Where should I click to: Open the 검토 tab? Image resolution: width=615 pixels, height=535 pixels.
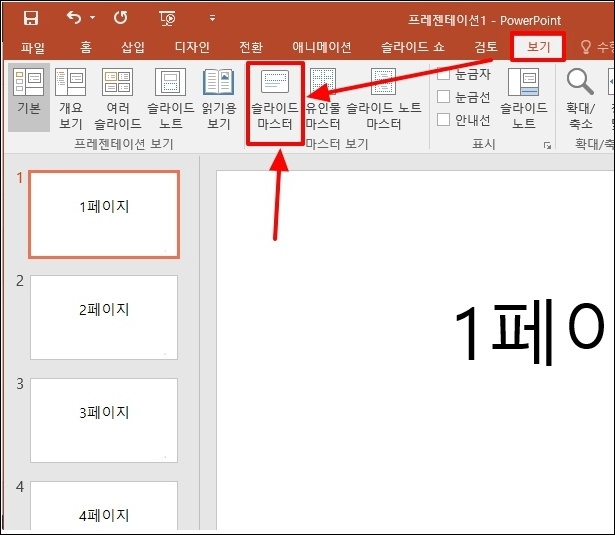[486, 47]
